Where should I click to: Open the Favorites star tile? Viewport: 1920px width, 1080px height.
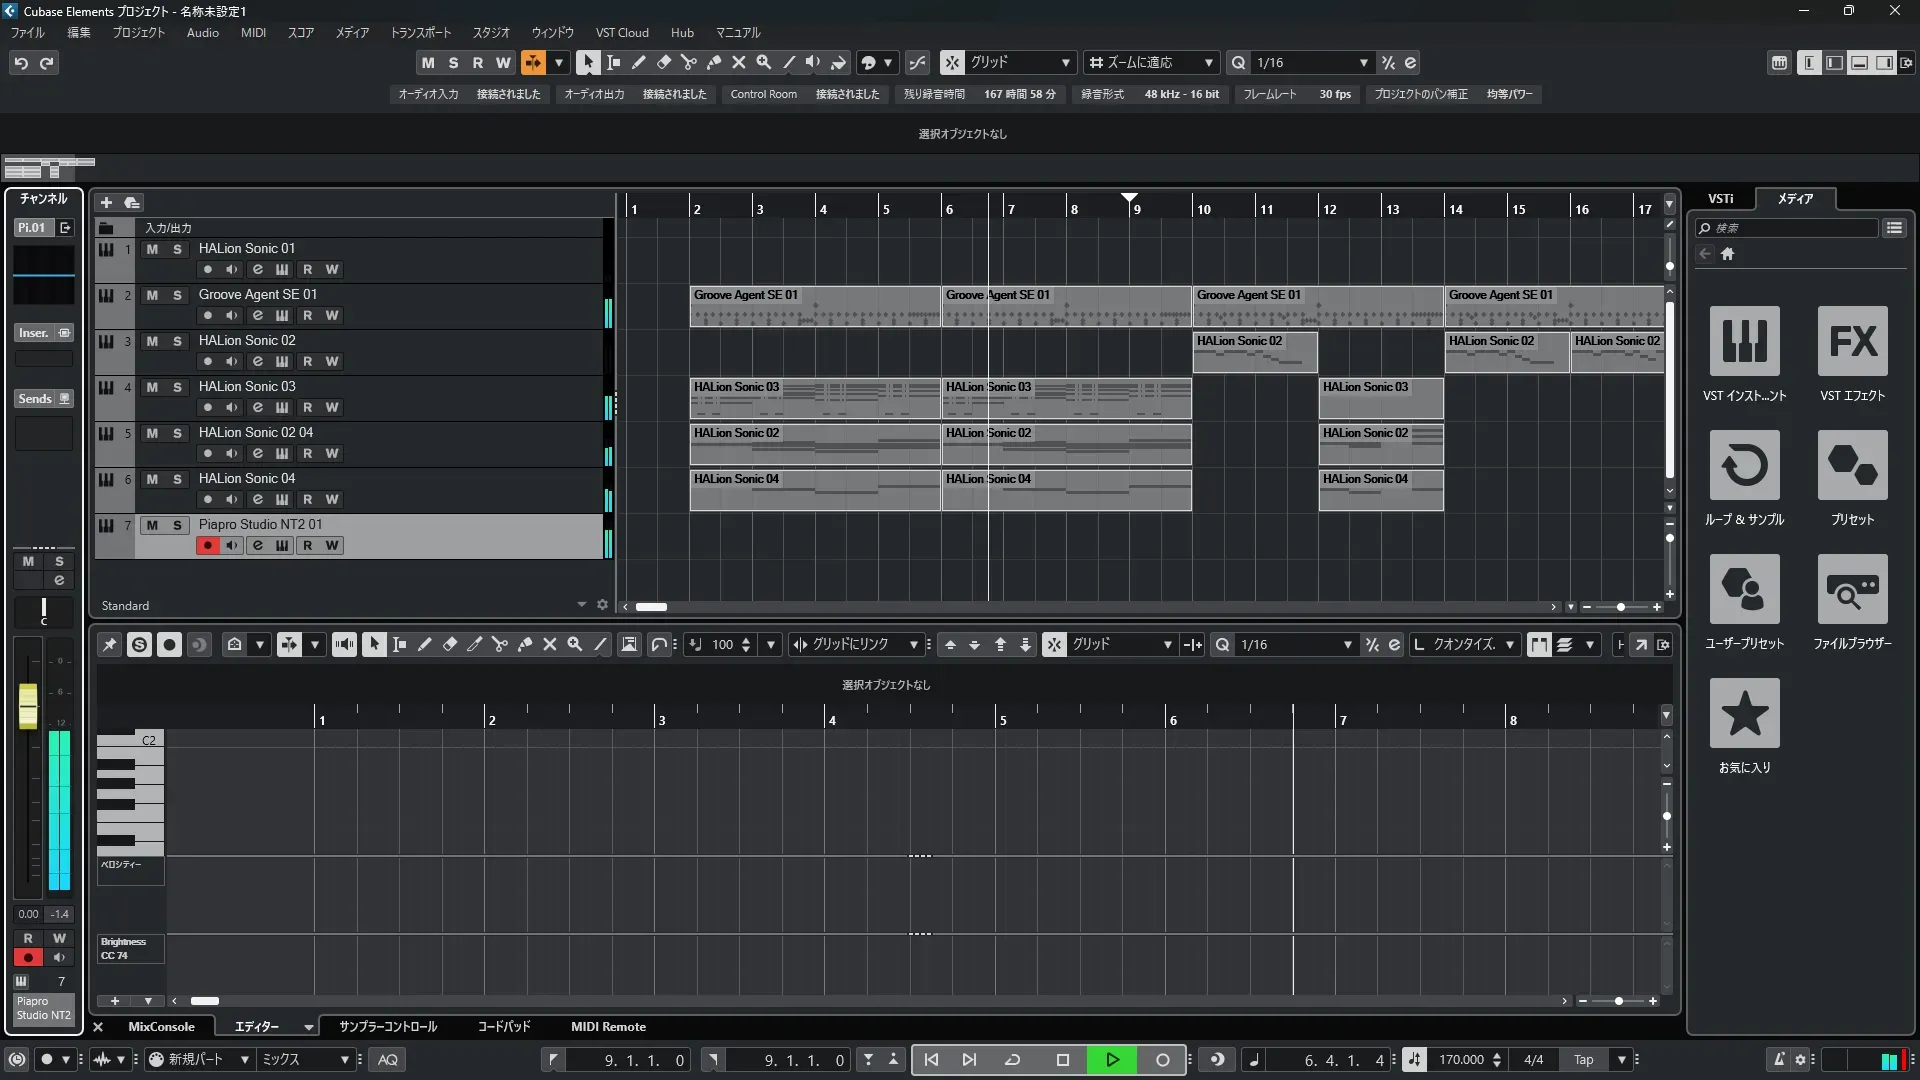[1744, 713]
